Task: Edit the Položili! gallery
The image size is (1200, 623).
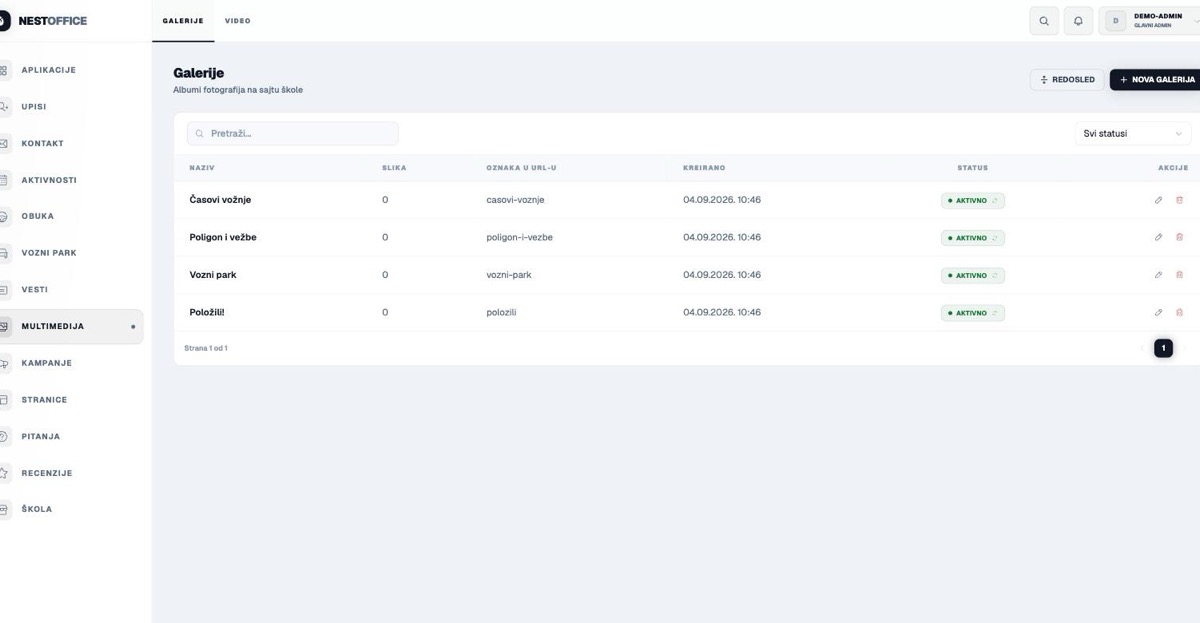Action: click(x=1158, y=312)
